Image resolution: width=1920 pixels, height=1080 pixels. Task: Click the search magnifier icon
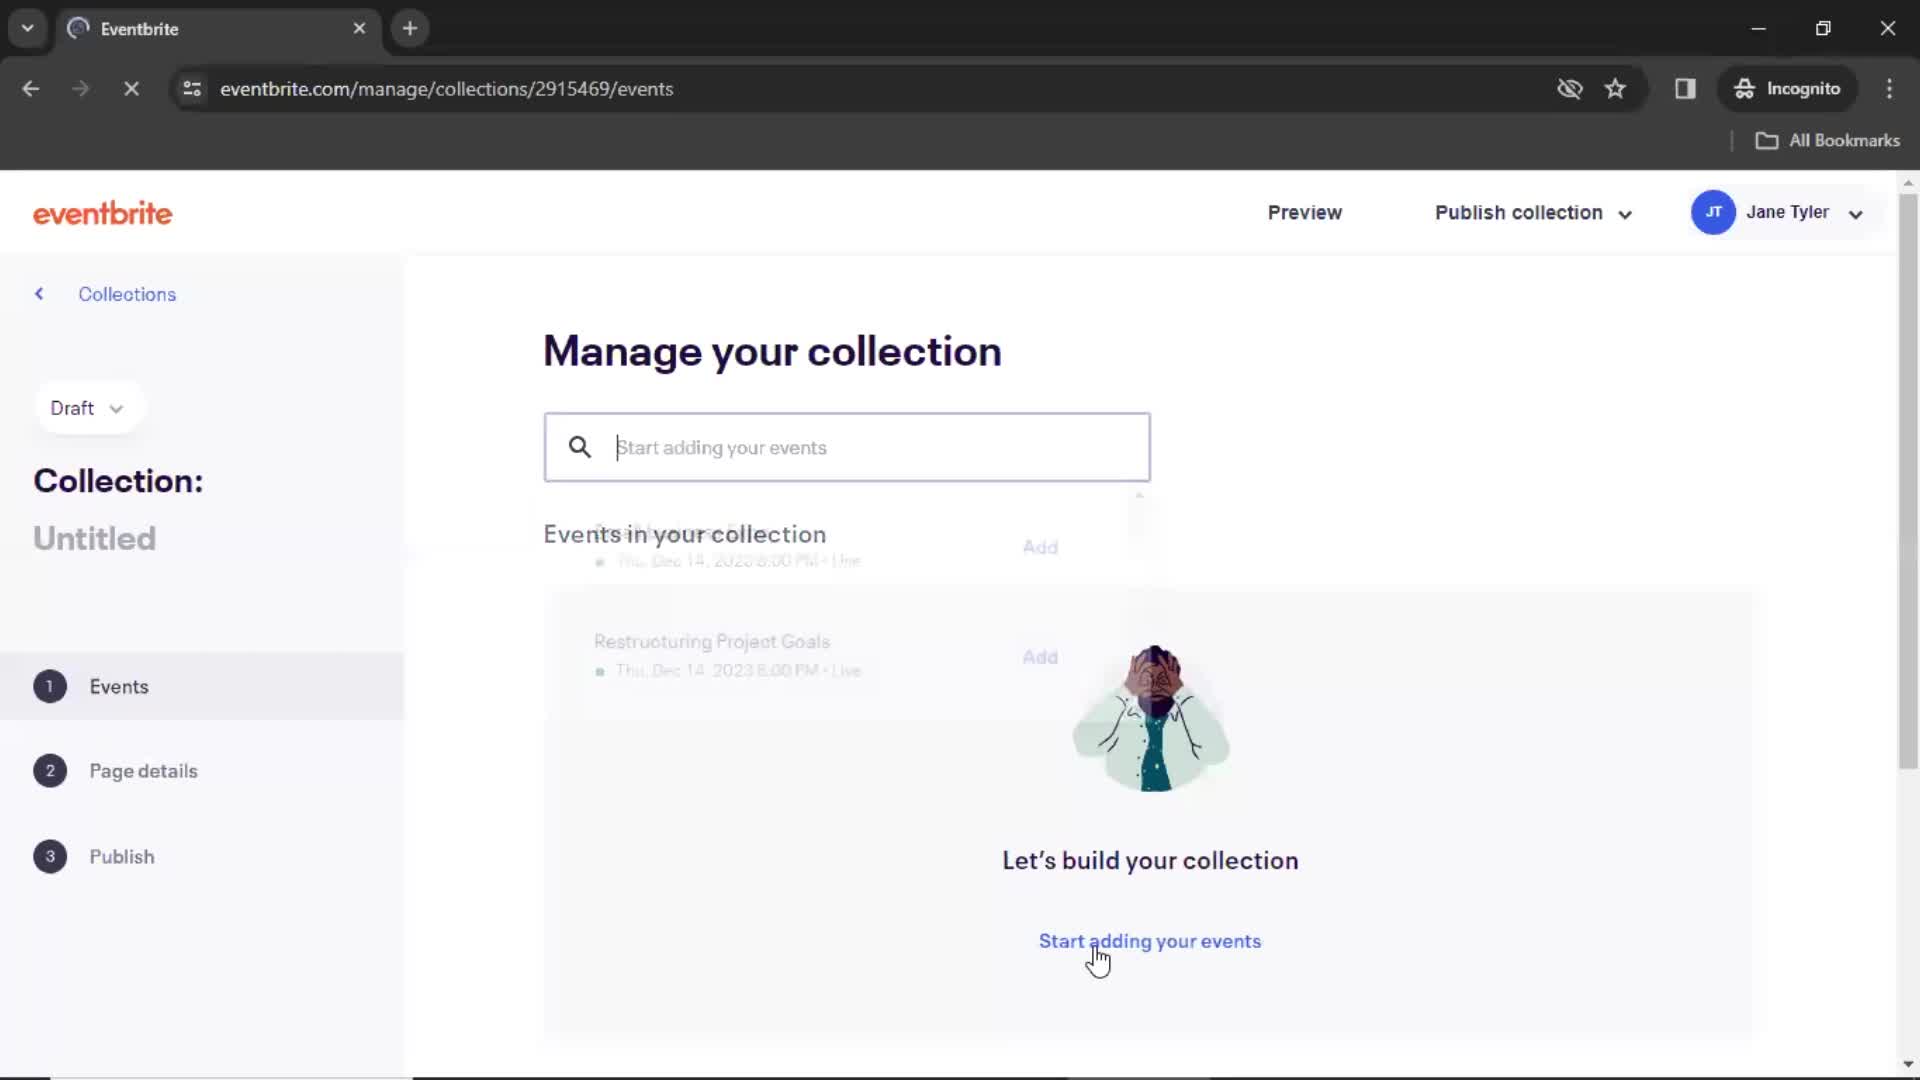coord(580,447)
